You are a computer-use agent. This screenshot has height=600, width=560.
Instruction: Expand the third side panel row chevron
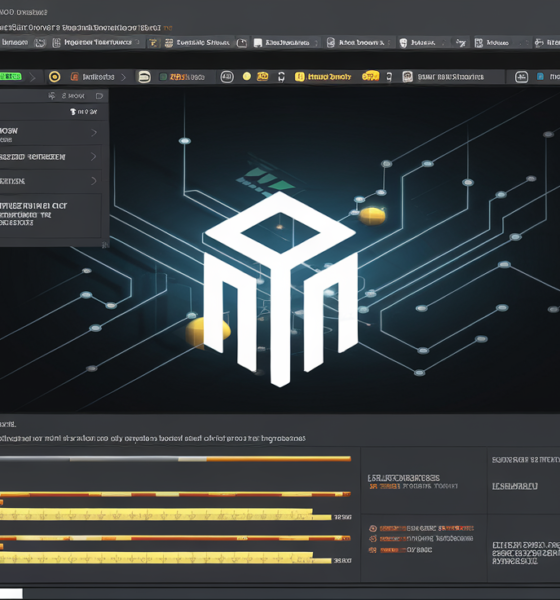(94, 181)
